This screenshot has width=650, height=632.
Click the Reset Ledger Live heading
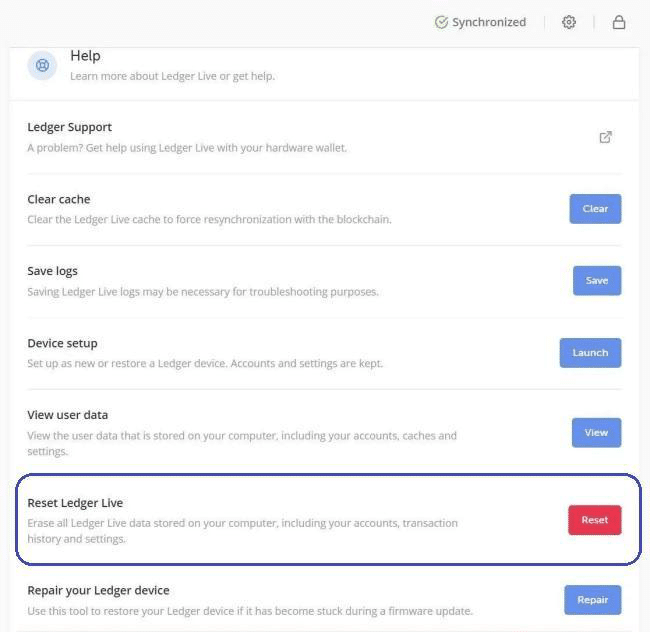[75, 503]
